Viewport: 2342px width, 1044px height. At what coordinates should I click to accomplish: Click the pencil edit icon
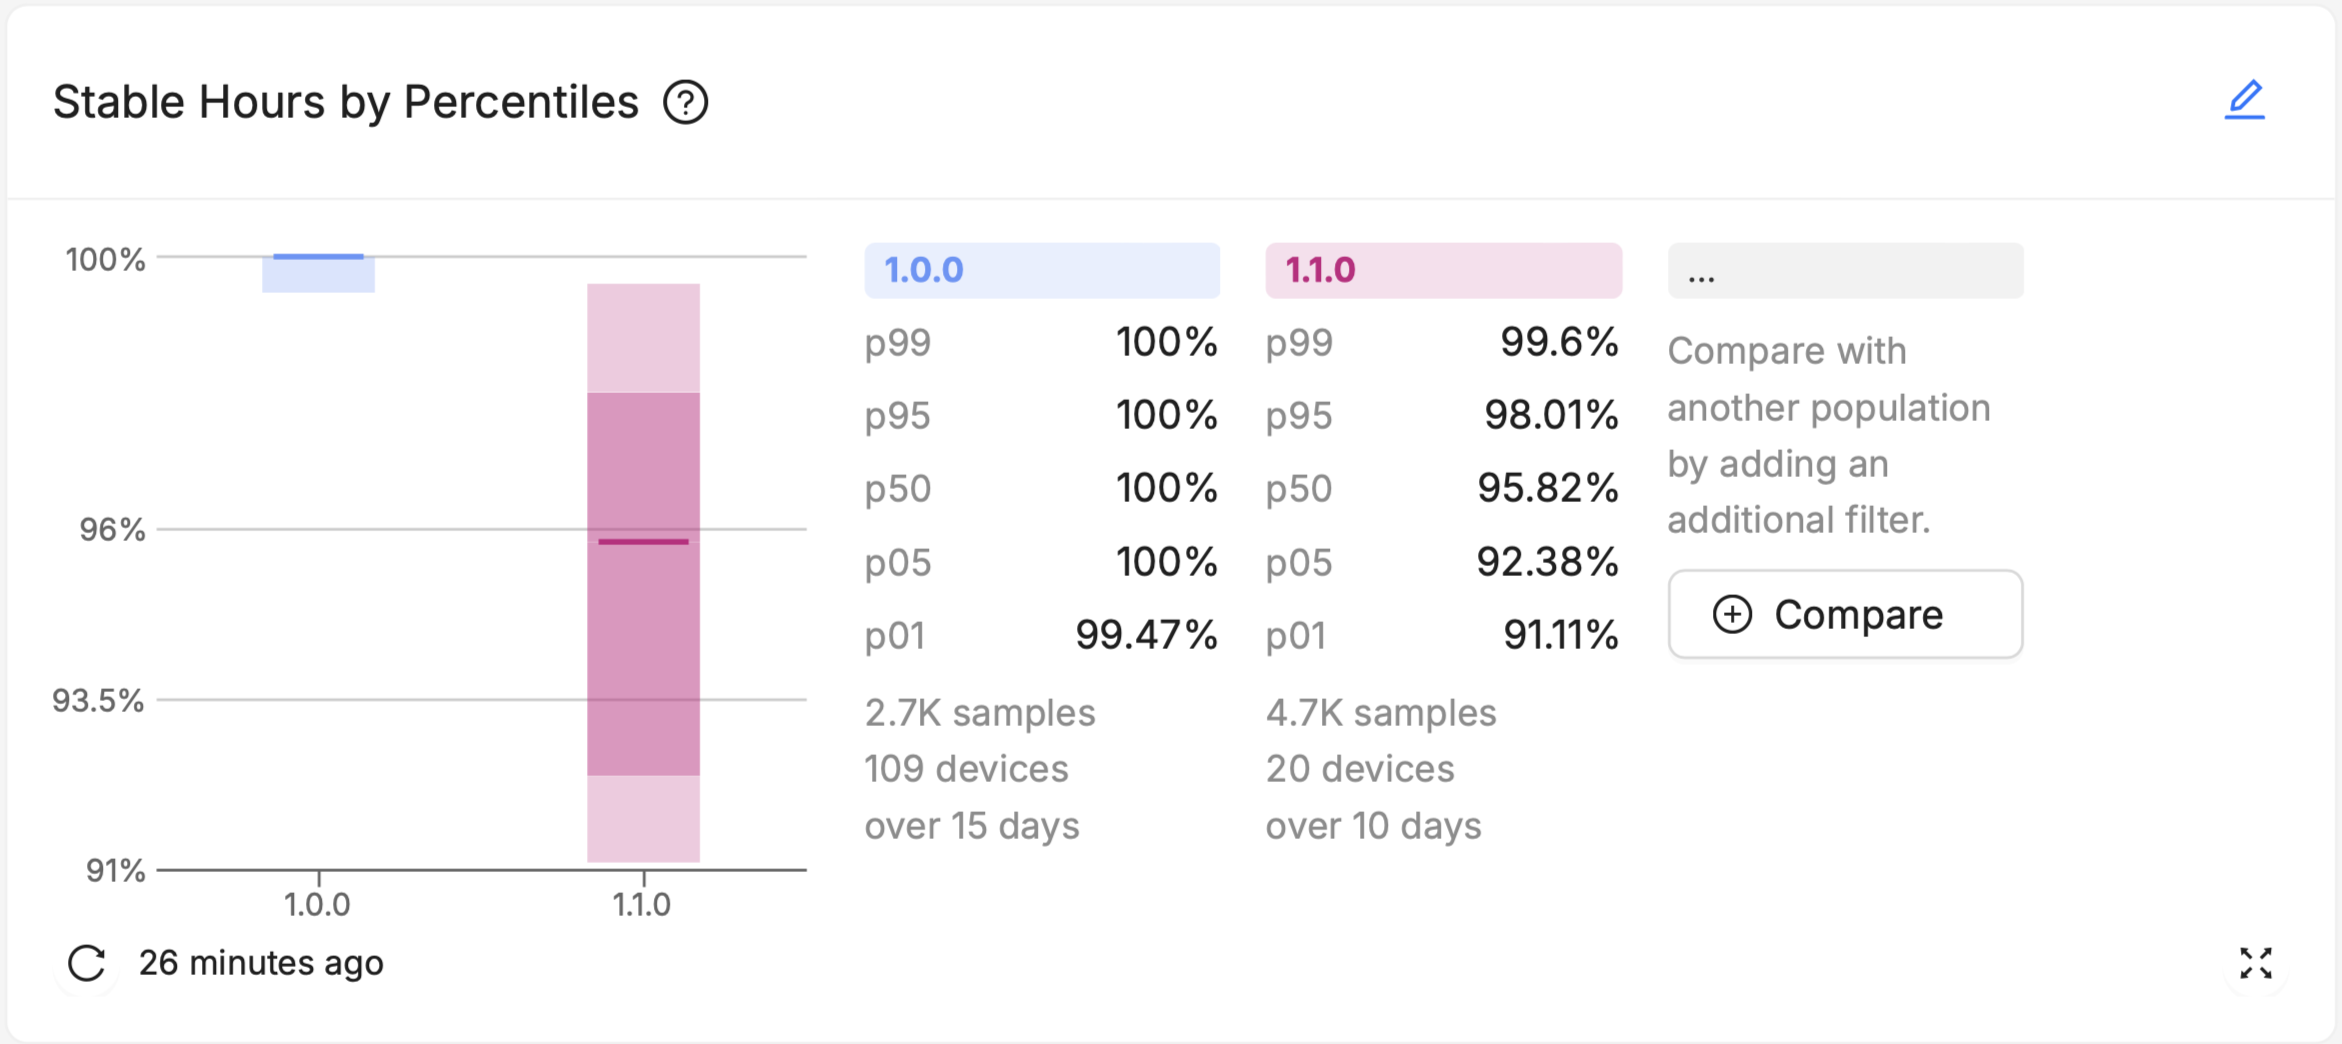(2246, 99)
